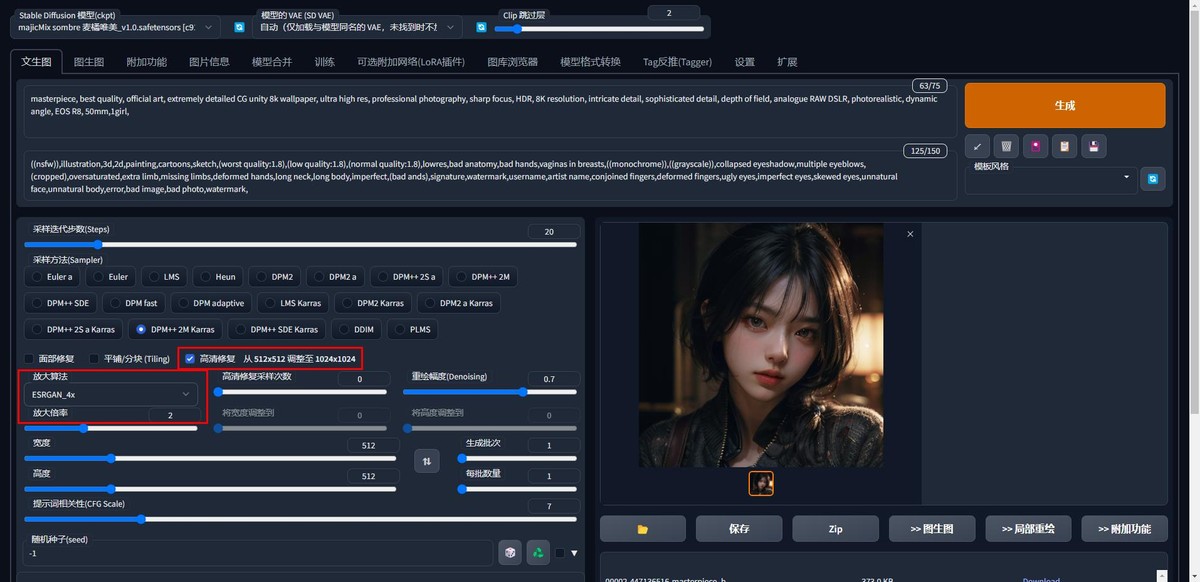Read generation parameters using the arrow icon
This screenshot has height=582, width=1200.
pos(977,146)
